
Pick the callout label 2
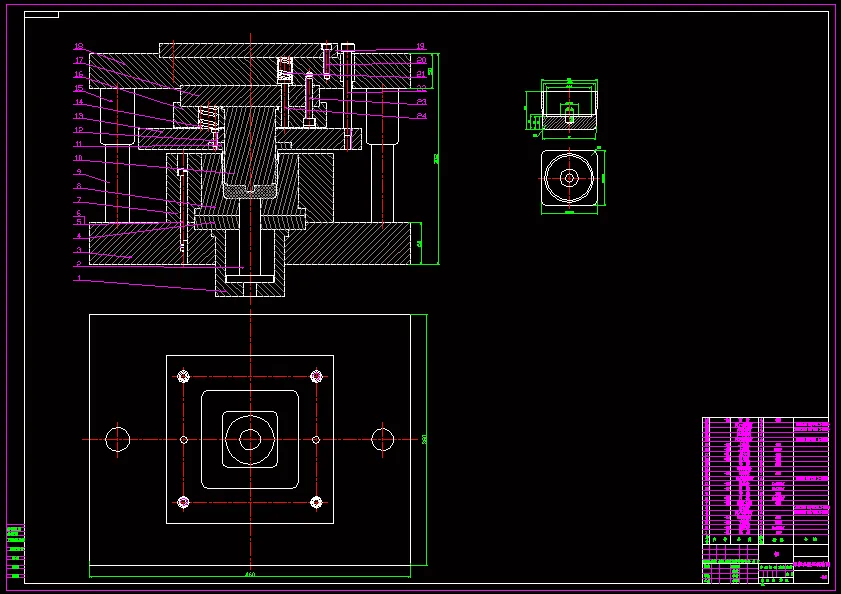point(79,263)
